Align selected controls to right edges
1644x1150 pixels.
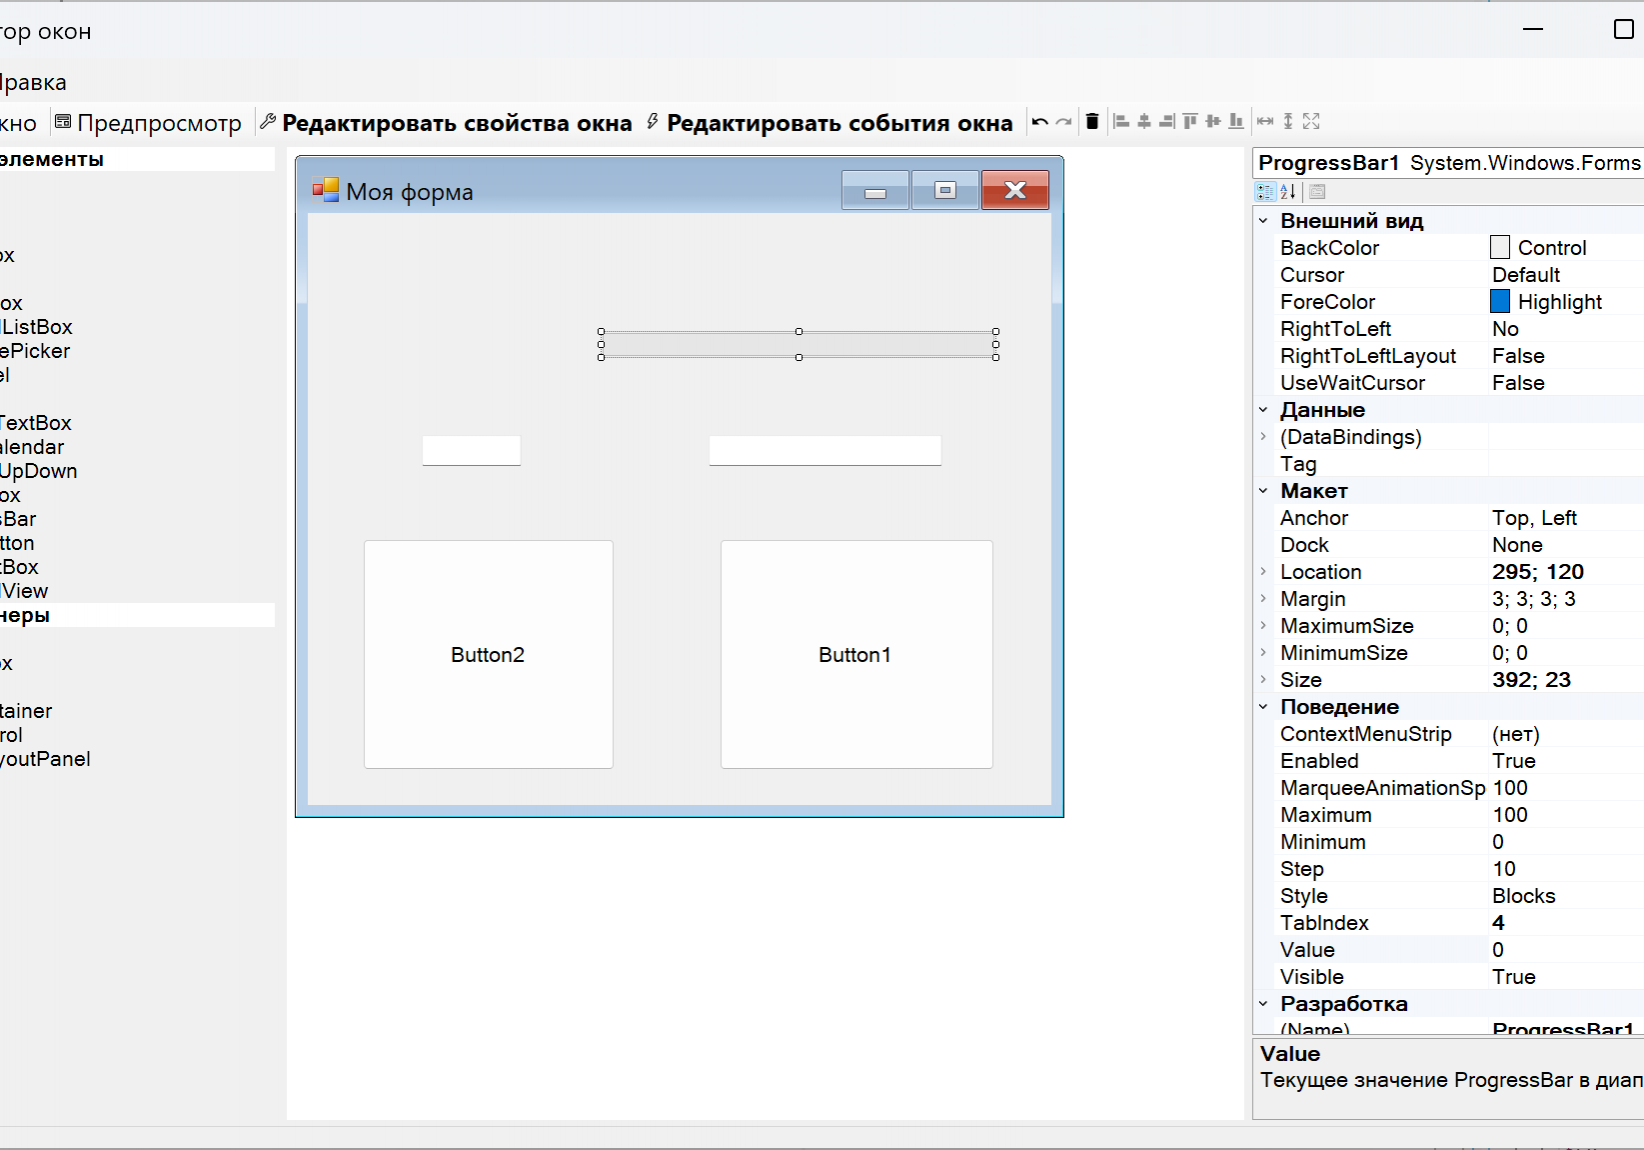click(x=1167, y=122)
